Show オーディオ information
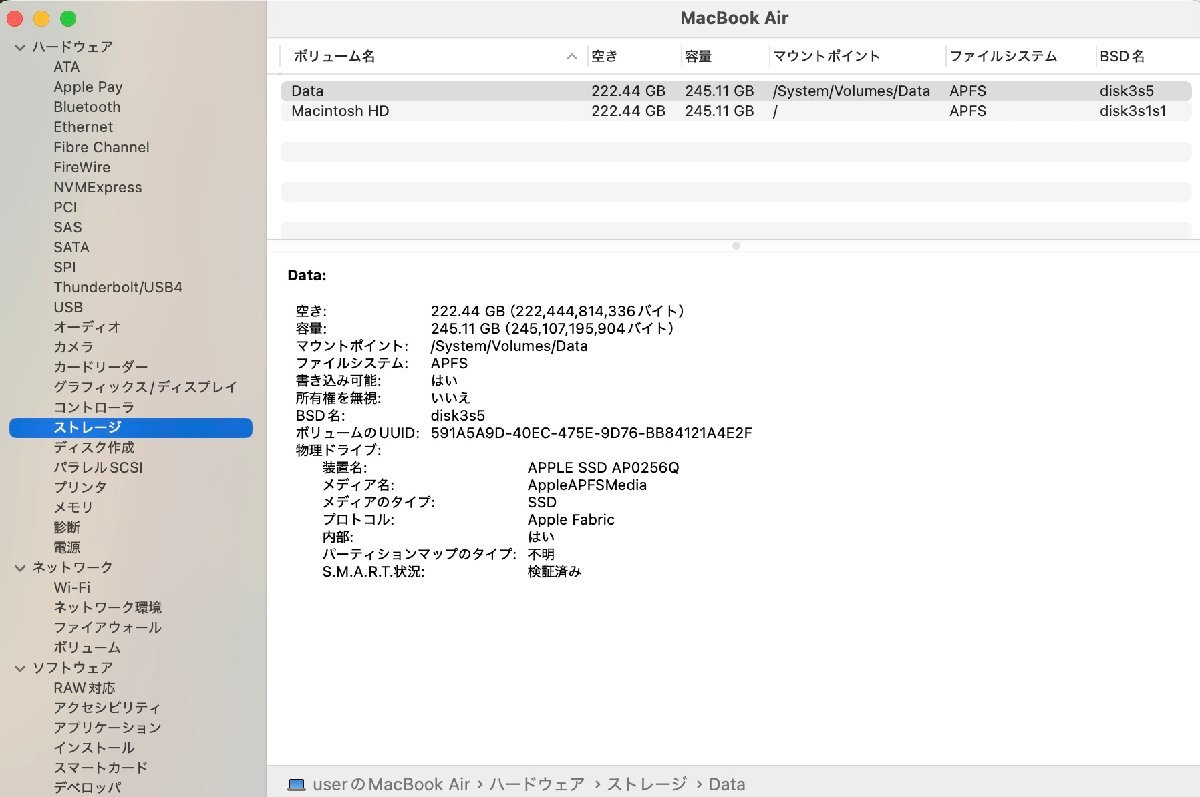This screenshot has width=1200, height=797. pyautogui.click(x=87, y=327)
